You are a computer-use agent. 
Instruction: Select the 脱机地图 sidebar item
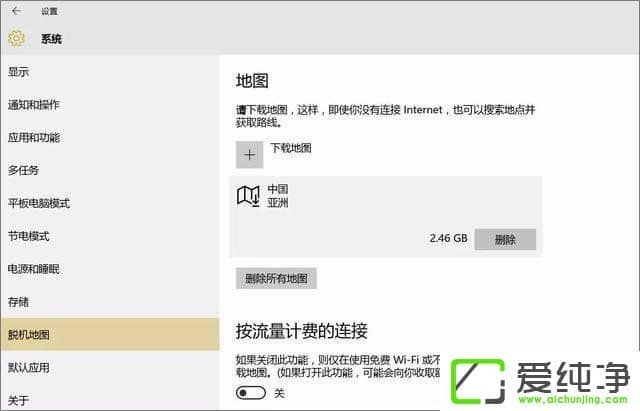[x=110, y=334]
